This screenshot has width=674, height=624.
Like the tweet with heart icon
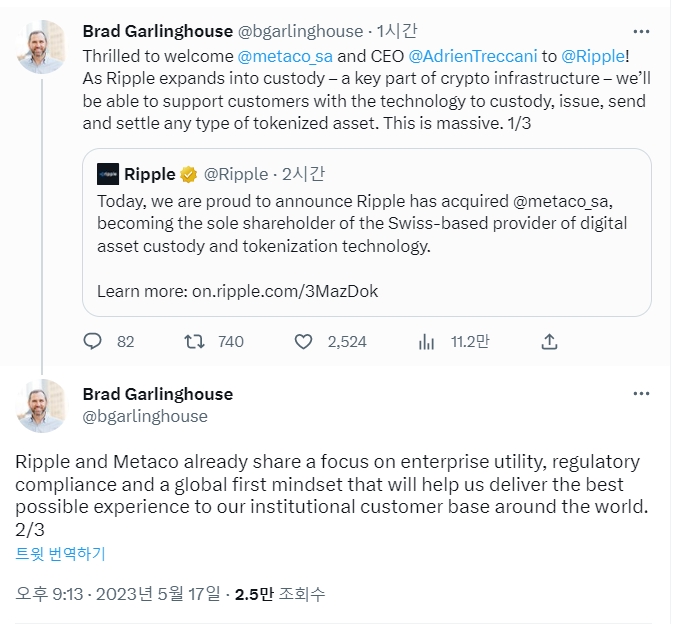(x=304, y=341)
